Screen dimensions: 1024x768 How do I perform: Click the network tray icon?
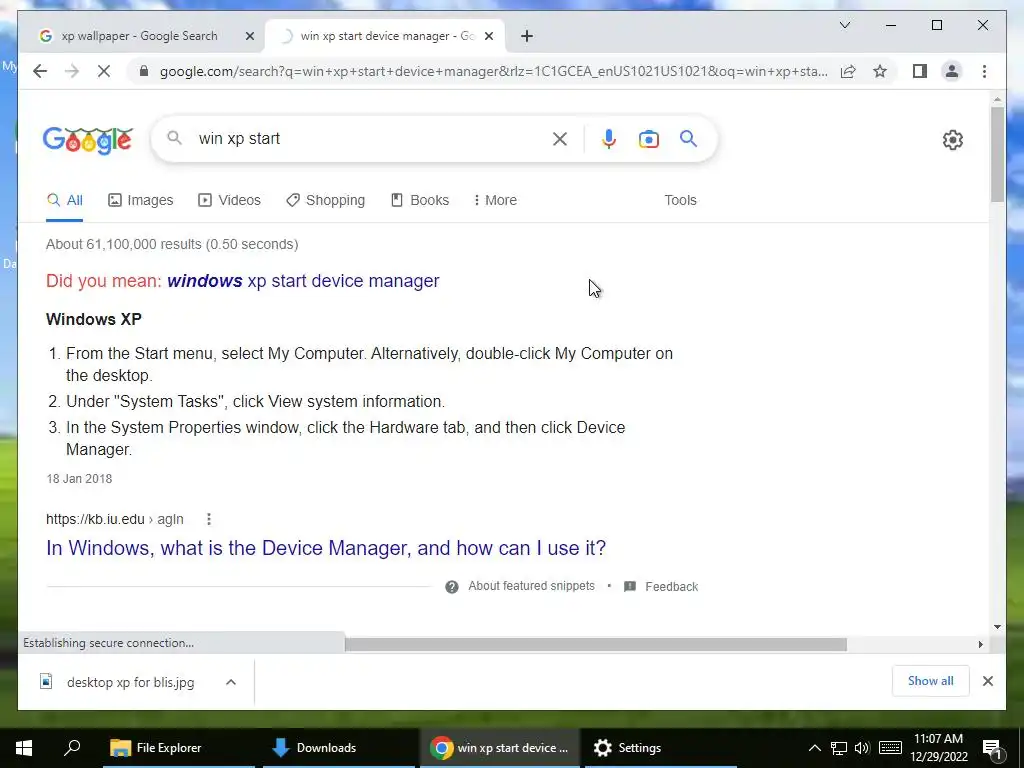[x=839, y=748]
